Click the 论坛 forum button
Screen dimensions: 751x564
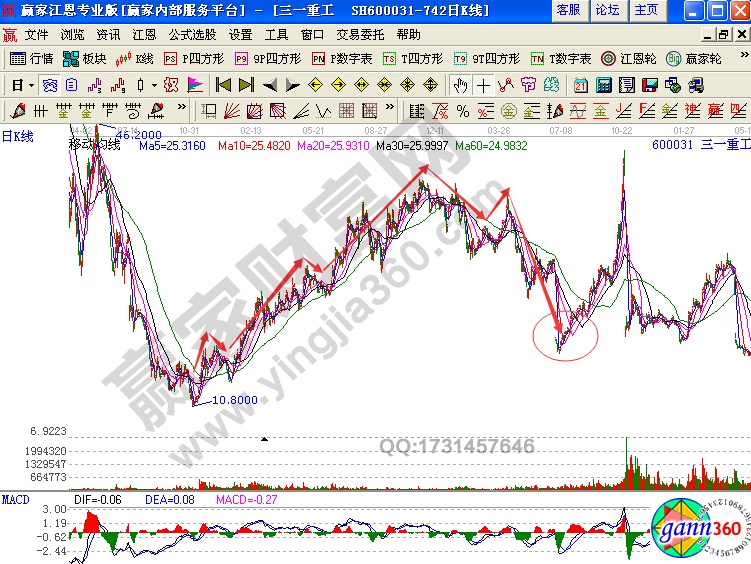point(607,10)
